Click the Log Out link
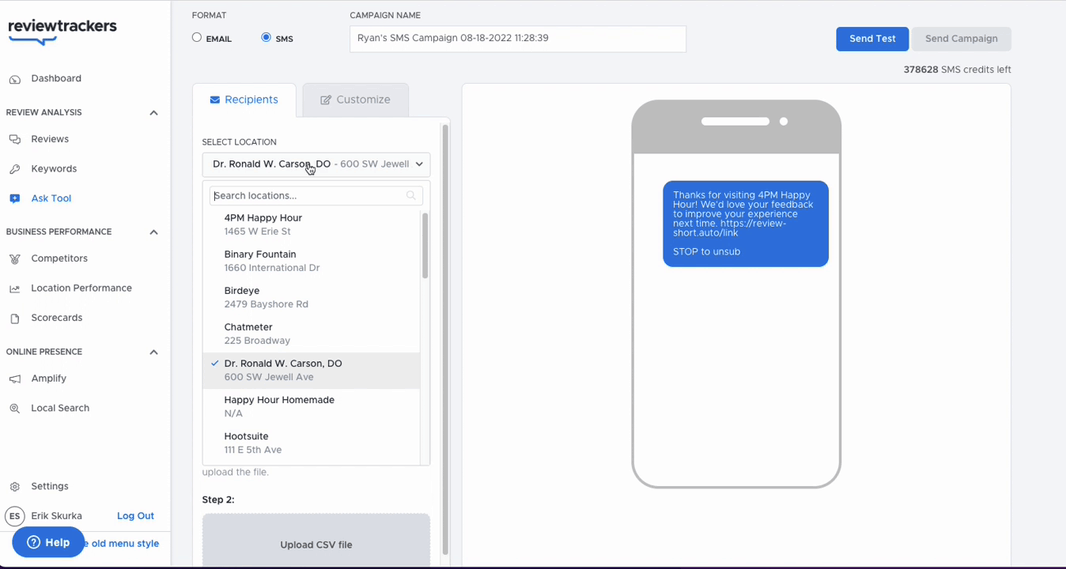 coord(135,516)
